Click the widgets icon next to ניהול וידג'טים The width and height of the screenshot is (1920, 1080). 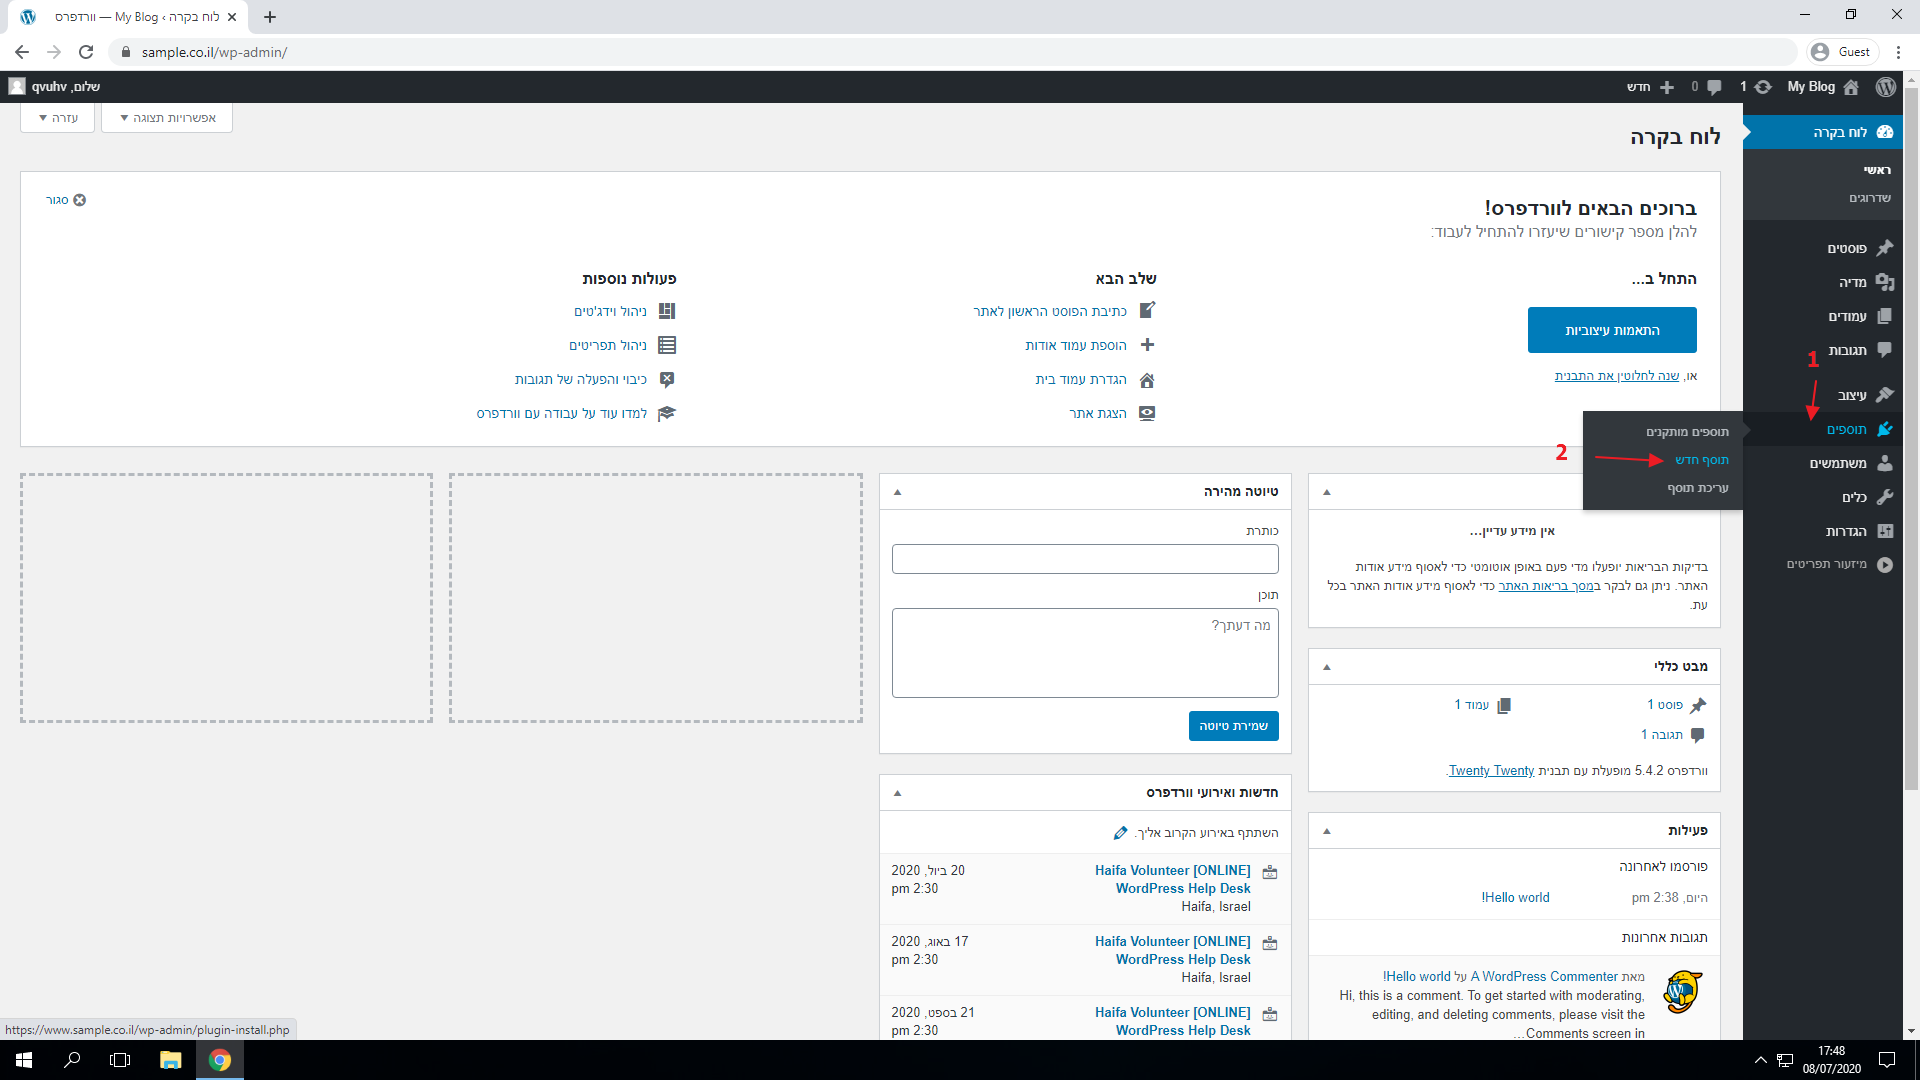tap(667, 311)
